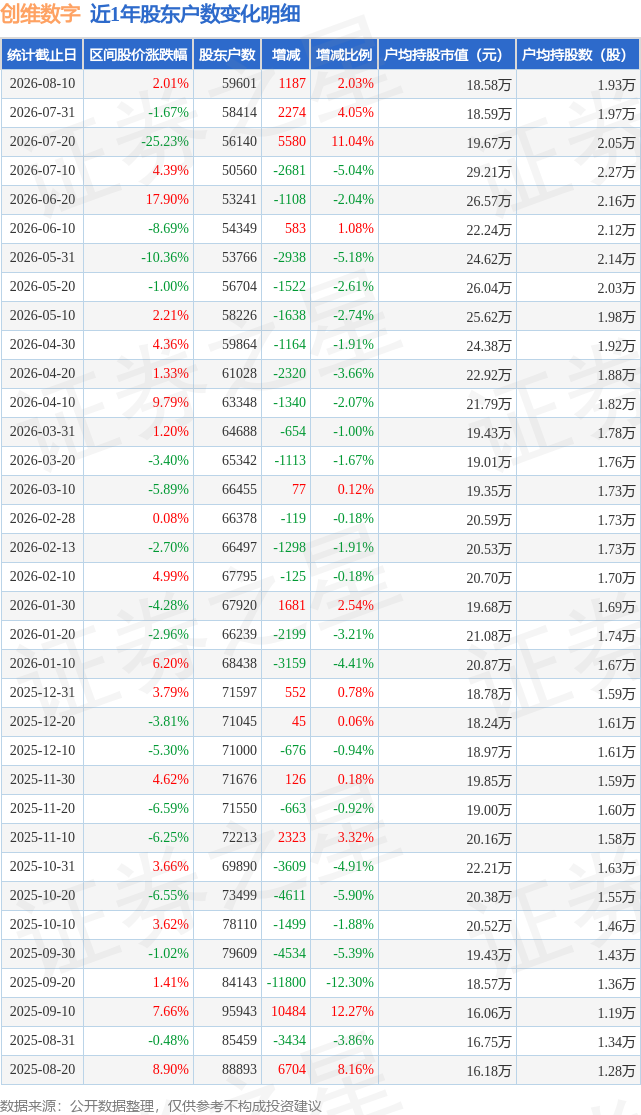Click the 区间股价涨跌幅 column header
The height and width of the screenshot is (1115, 641).
click(x=138, y=55)
